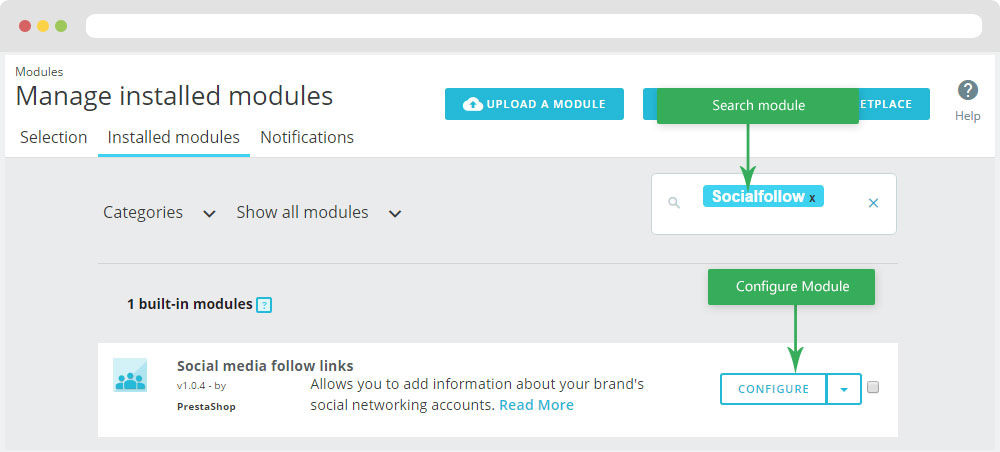Click the Social media follow links module icon
This screenshot has height=452, width=1000.
click(x=130, y=375)
